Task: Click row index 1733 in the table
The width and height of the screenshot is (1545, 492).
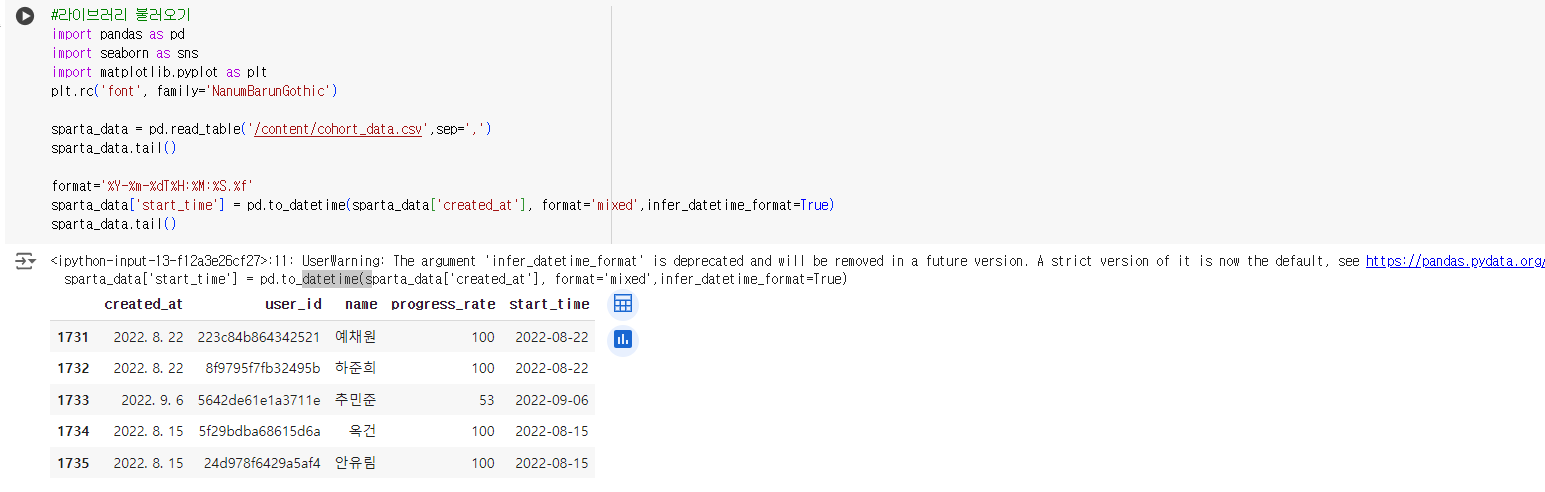Action: click(74, 400)
